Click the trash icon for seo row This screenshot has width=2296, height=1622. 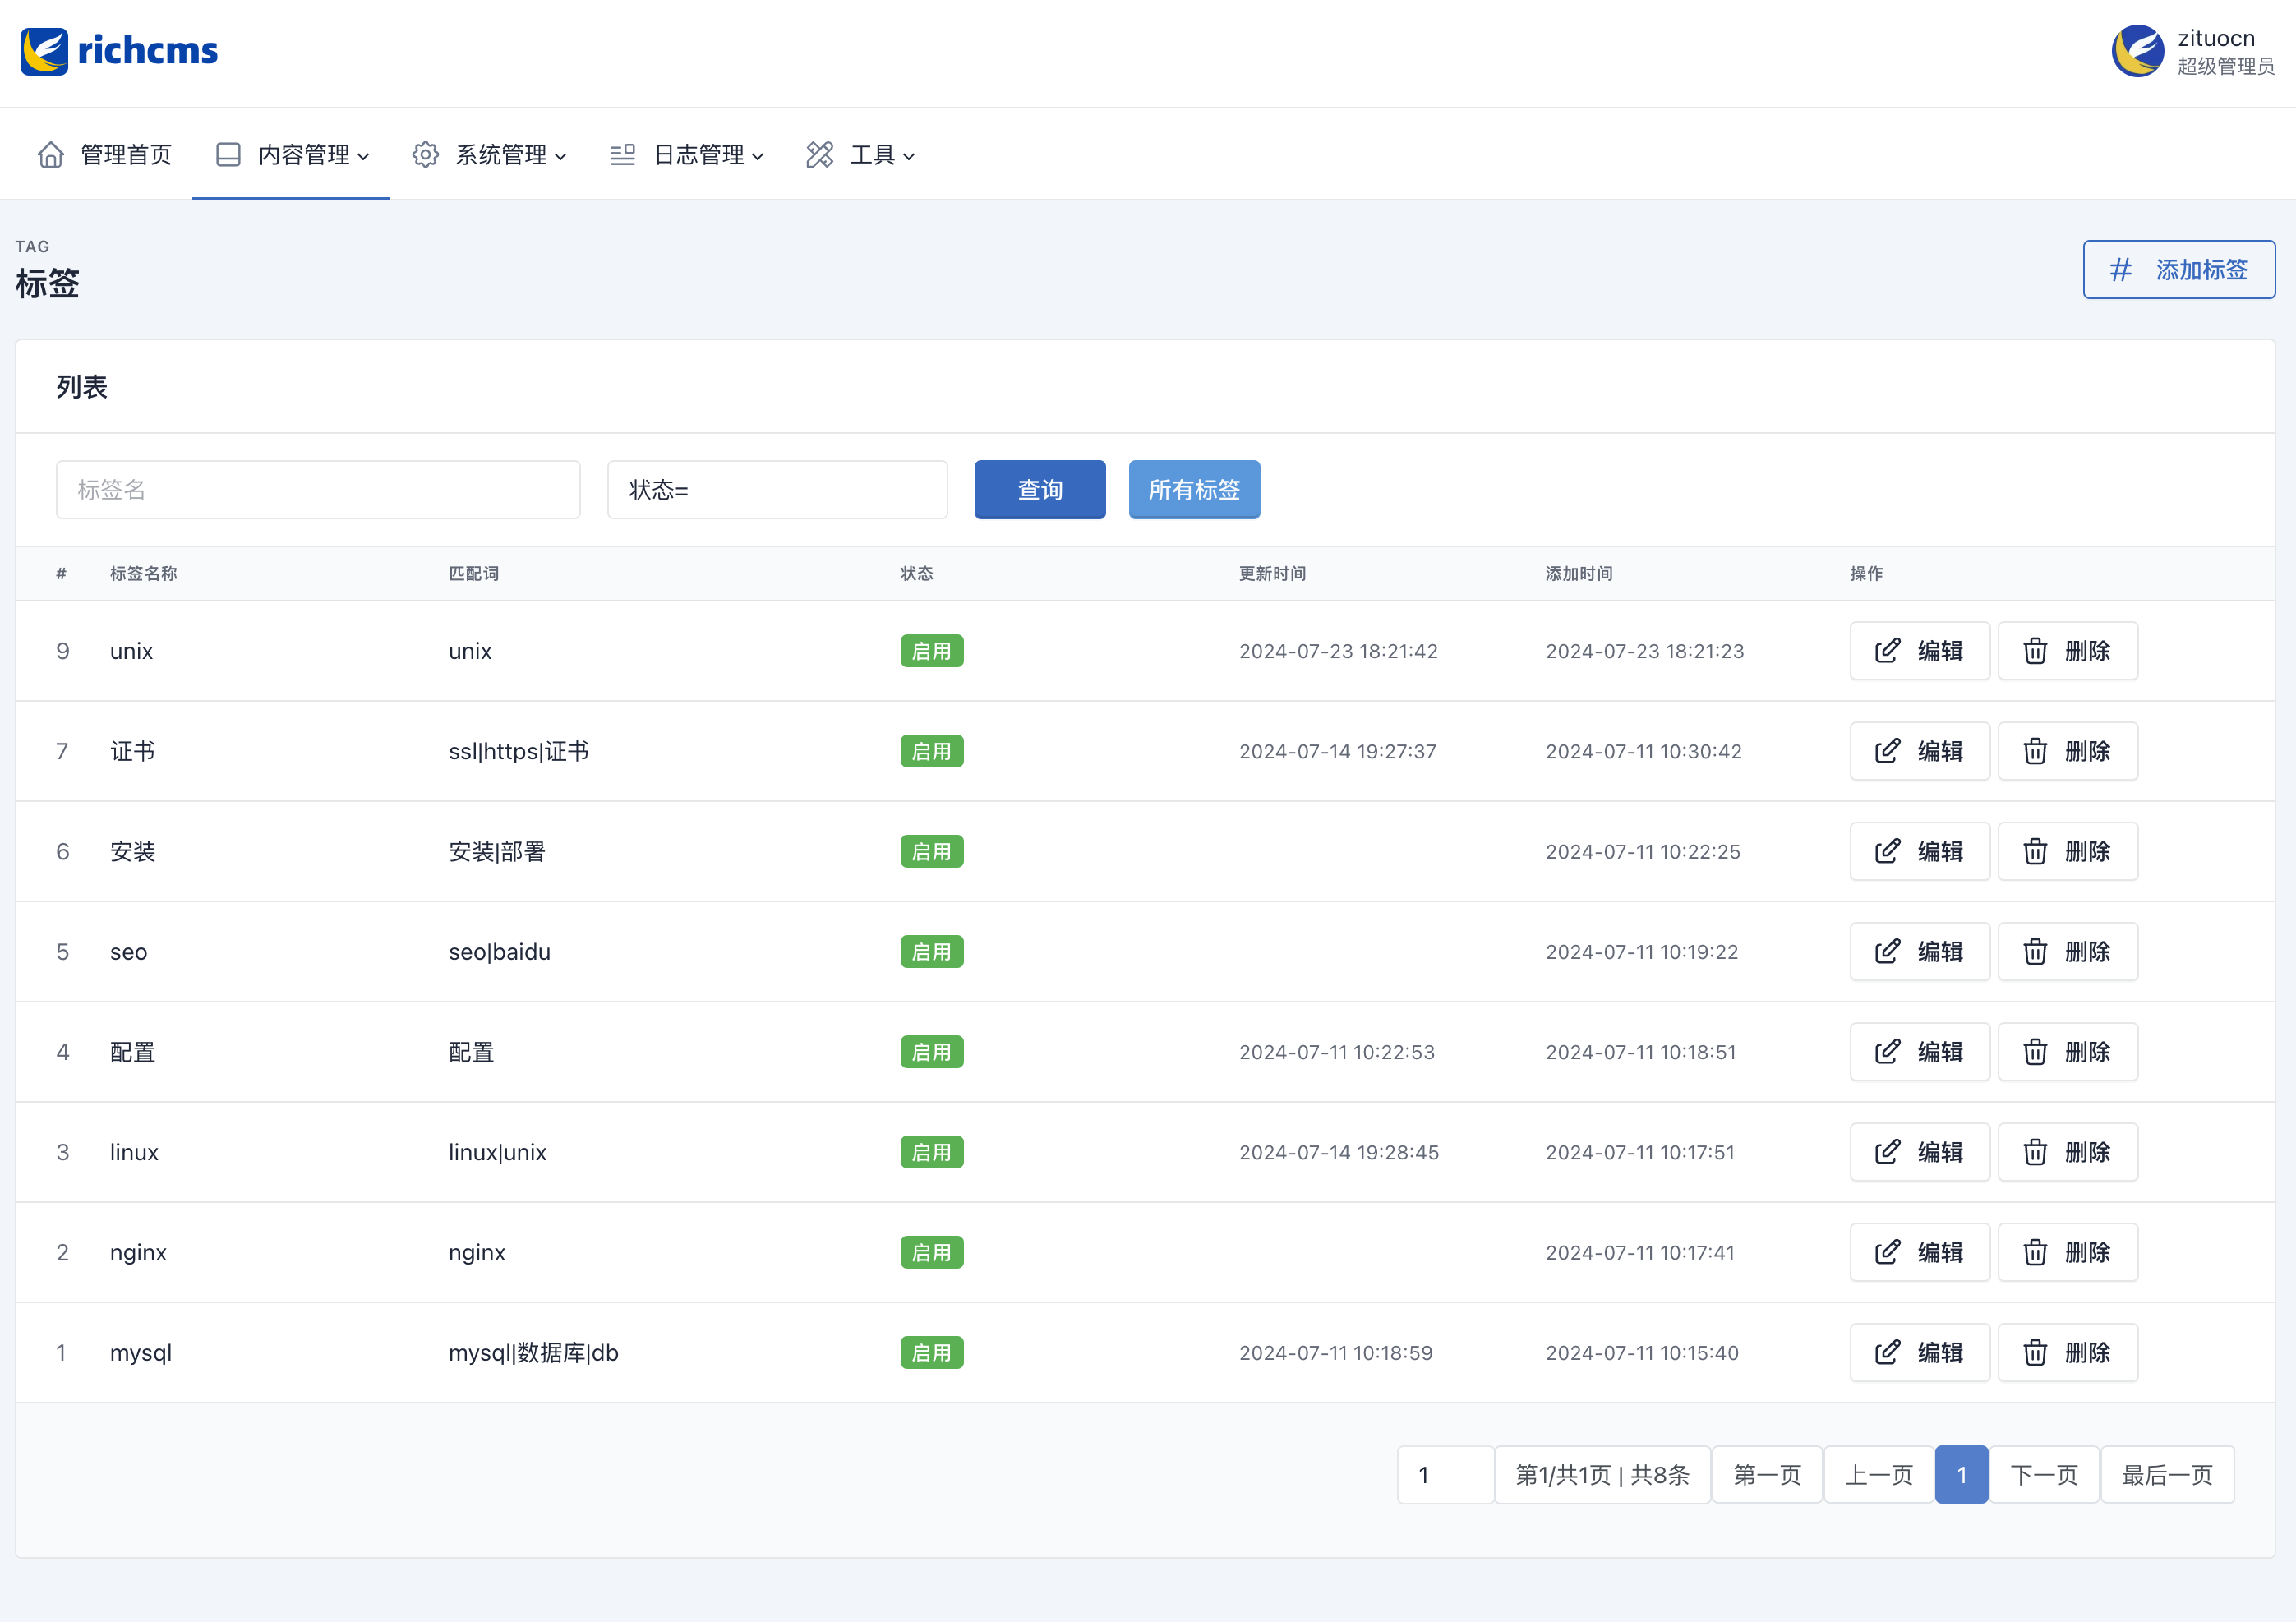(x=2035, y=951)
